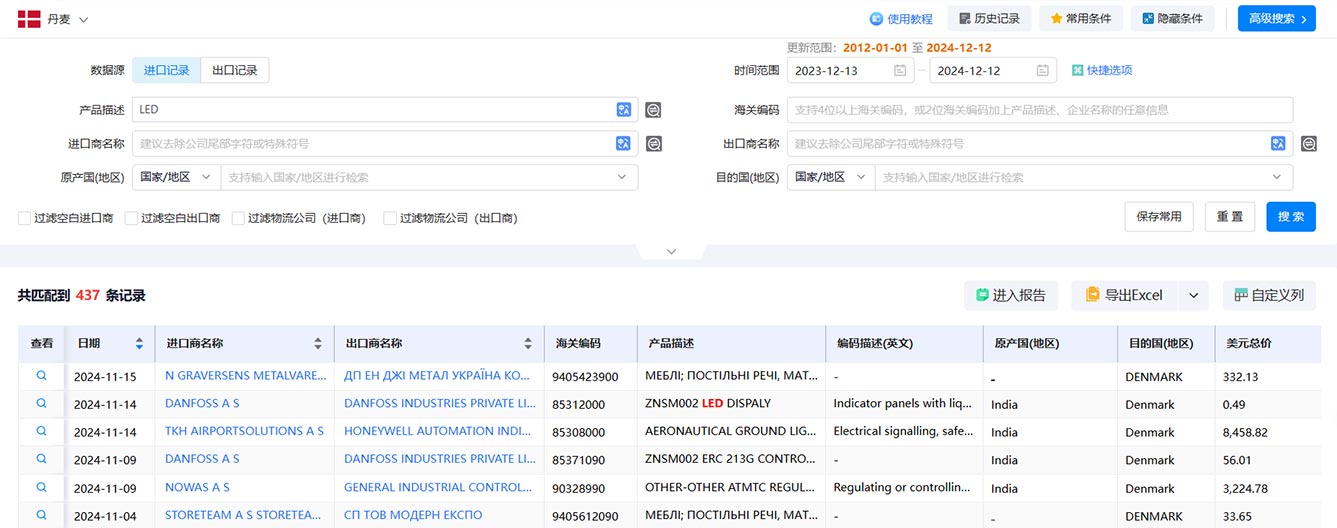Open 原产国 国家/地区 type dropdown
Screen dimensions: 1337x528
click(176, 177)
